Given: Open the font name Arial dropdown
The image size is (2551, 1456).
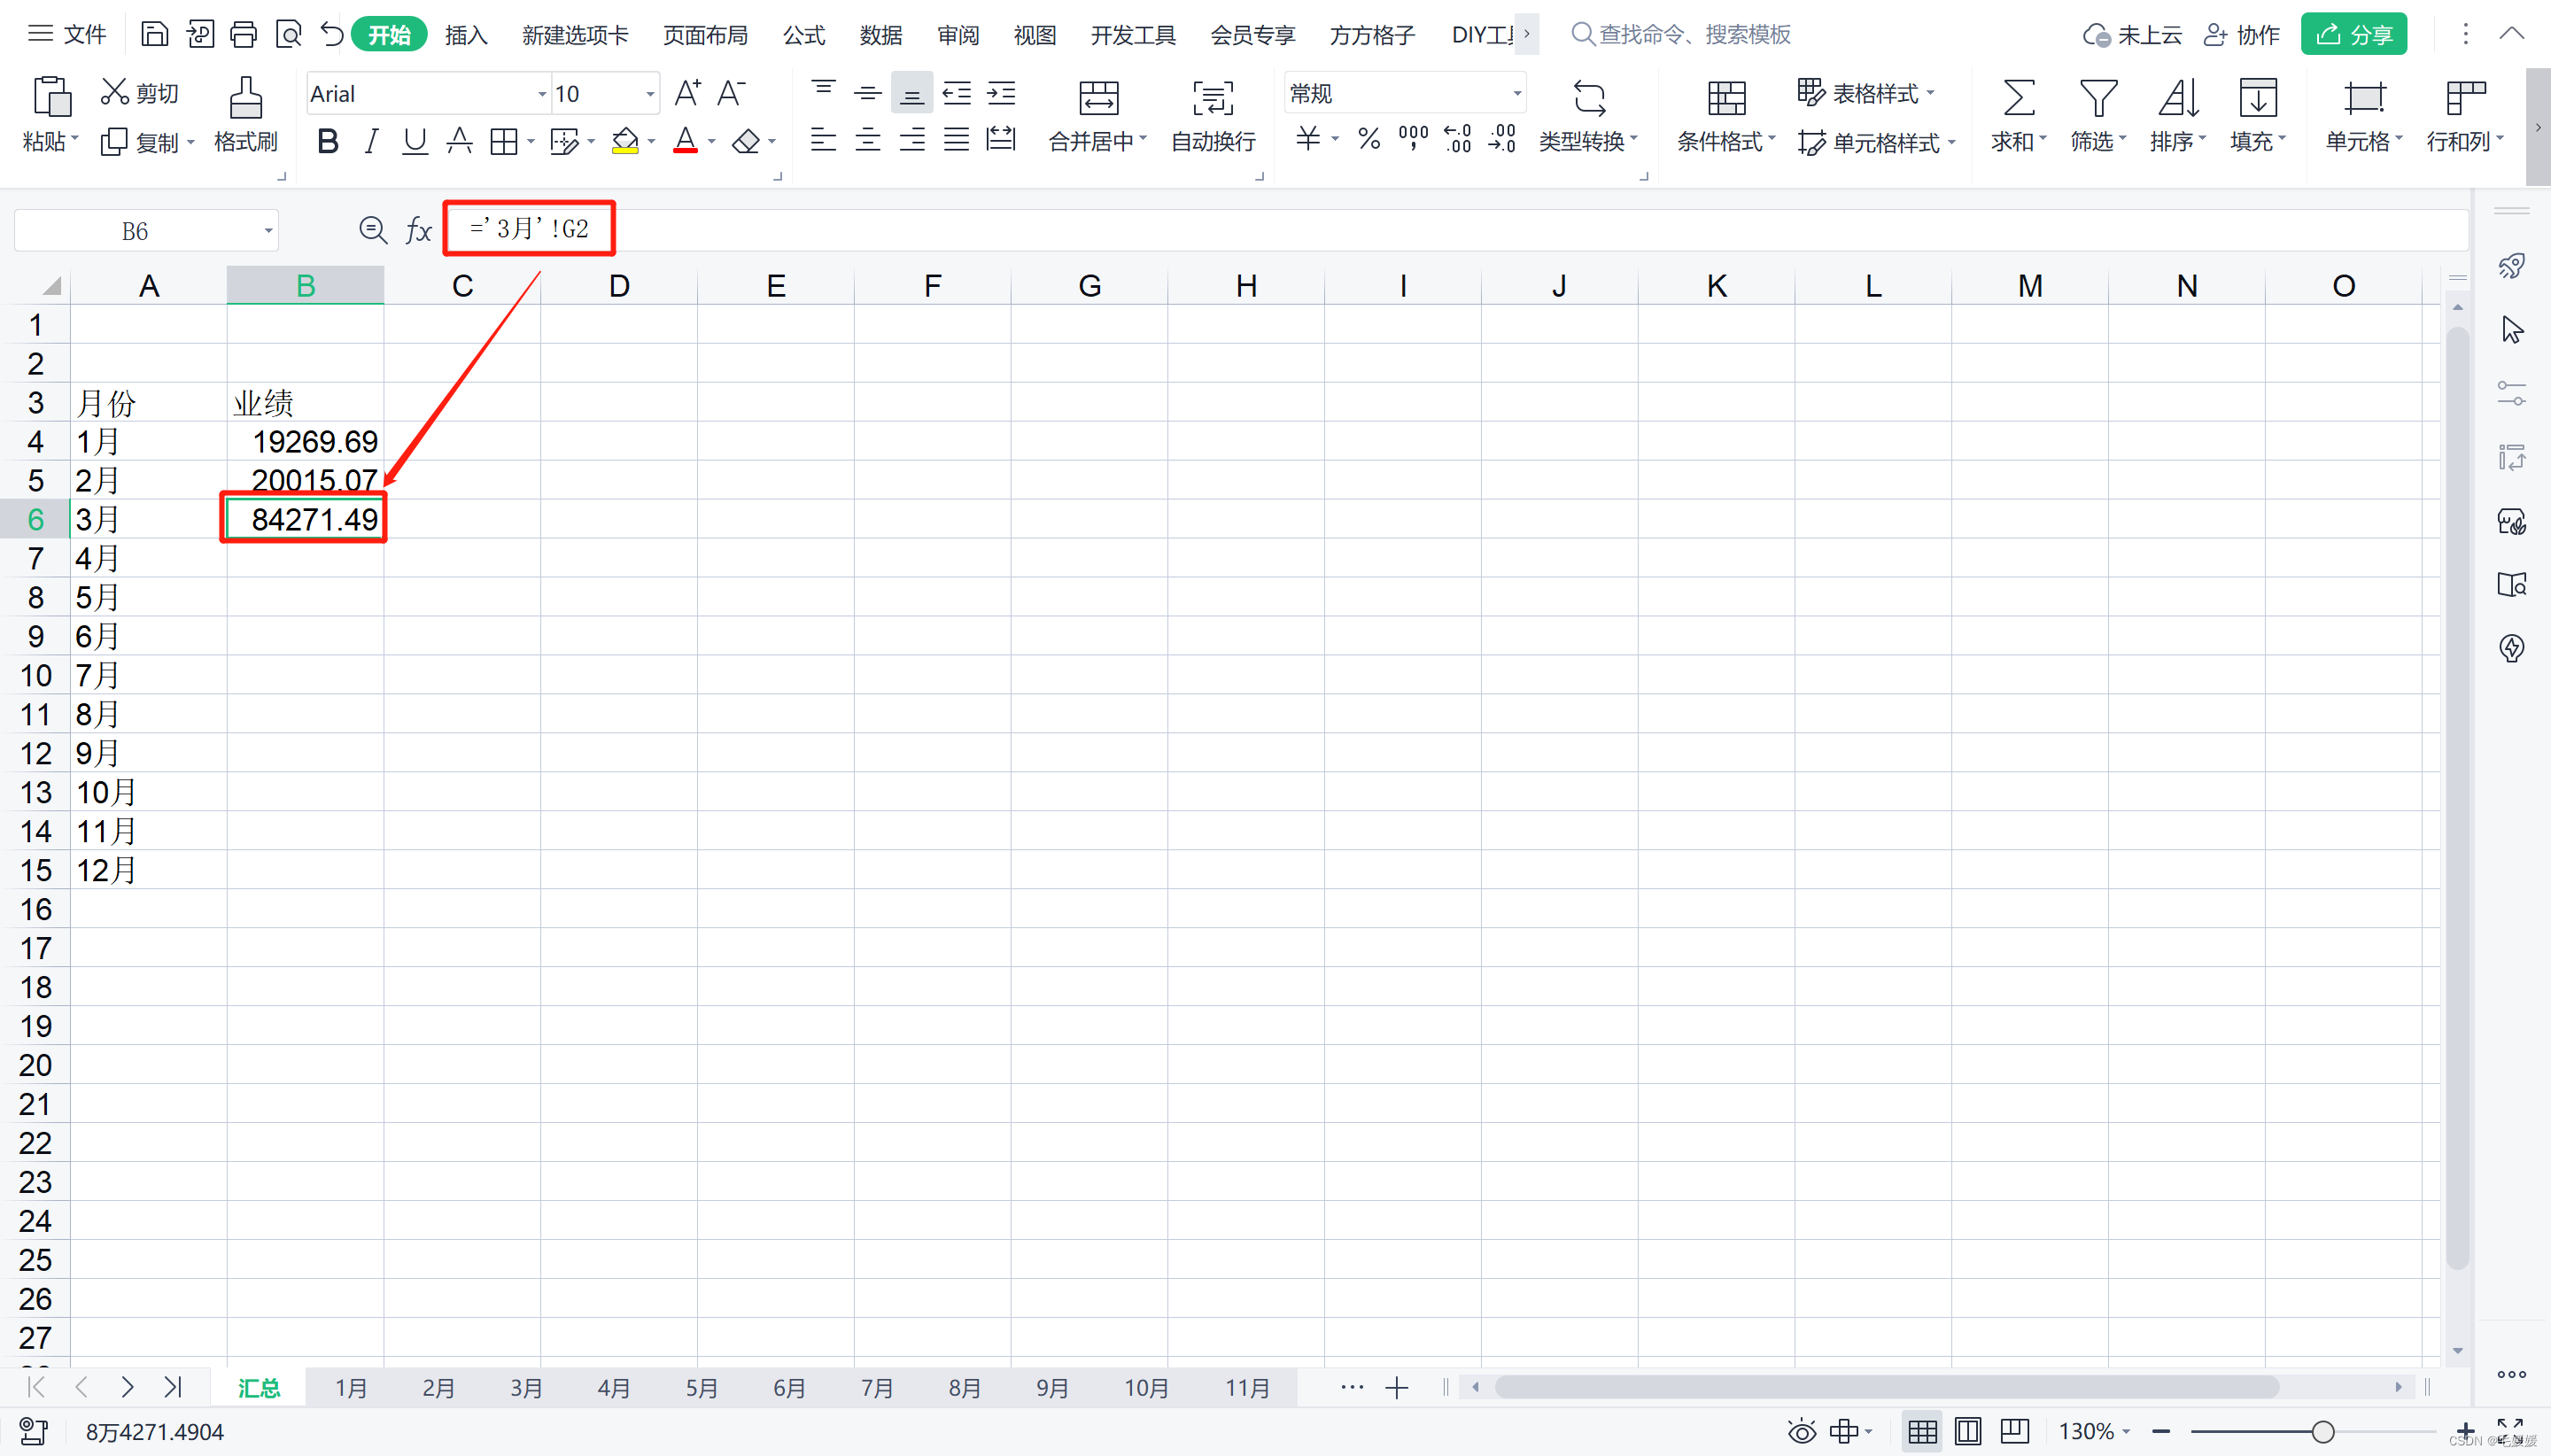Looking at the screenshot, I should [x=542, y=94].
